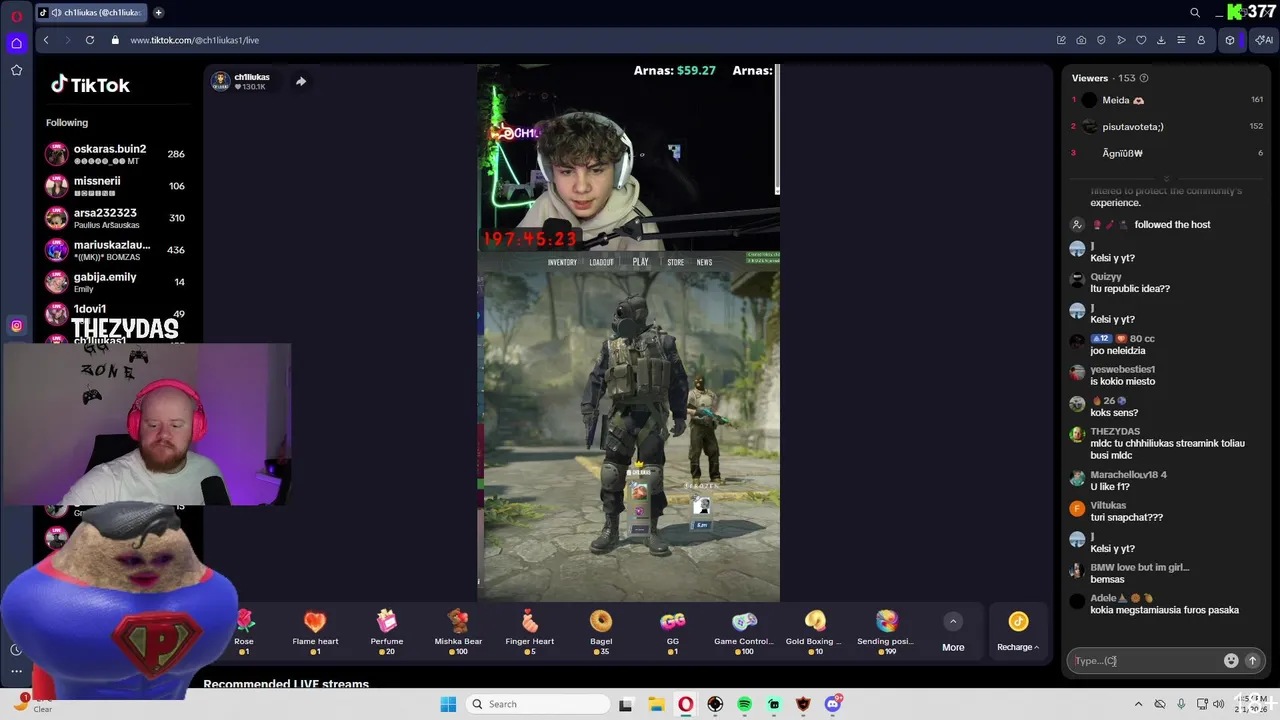Send a Finger Heart gift
This screenshot has width=1280, height=720.
pos(530,632)
